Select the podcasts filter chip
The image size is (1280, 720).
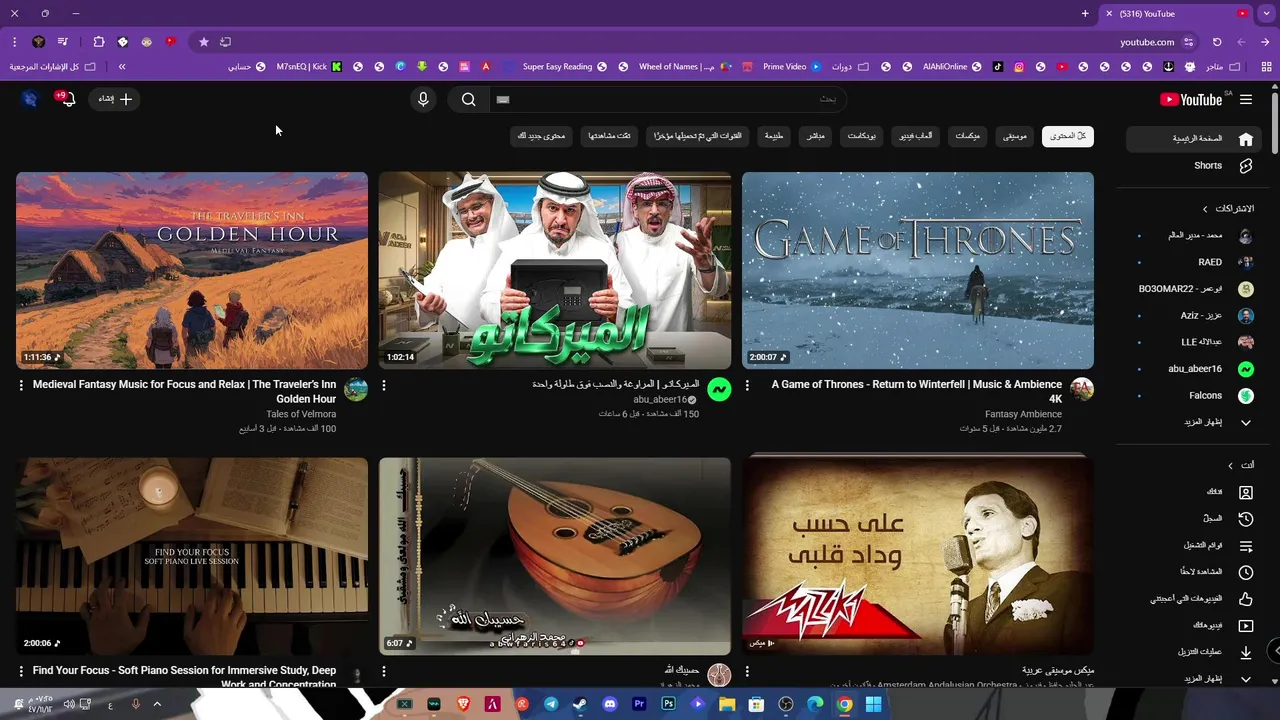[x=862, y=136]
